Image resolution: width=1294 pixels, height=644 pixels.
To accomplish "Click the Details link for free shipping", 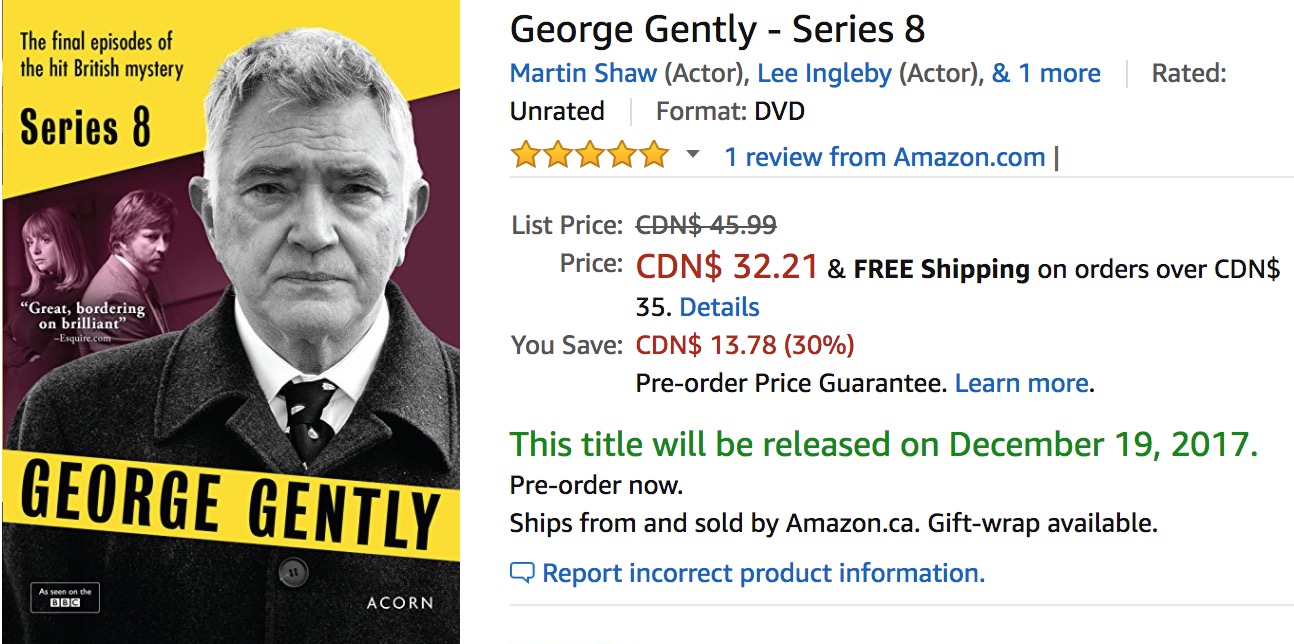I will point(719,307).
